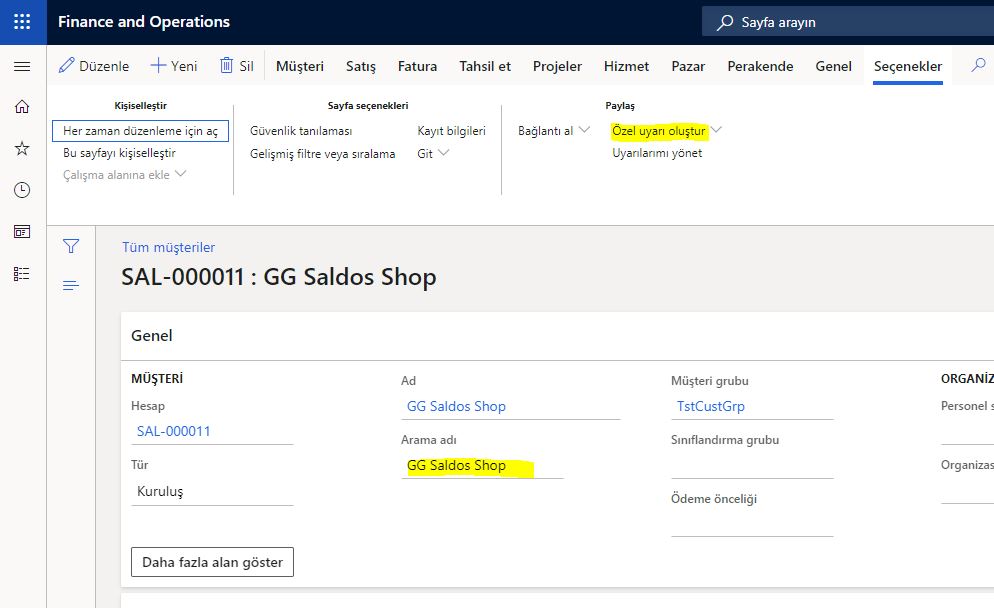Screen dimensions: 994x608
Task: Expand Özel uyarı oluştur dropdown
Action: pyautogui.click(x=666, y=131)
